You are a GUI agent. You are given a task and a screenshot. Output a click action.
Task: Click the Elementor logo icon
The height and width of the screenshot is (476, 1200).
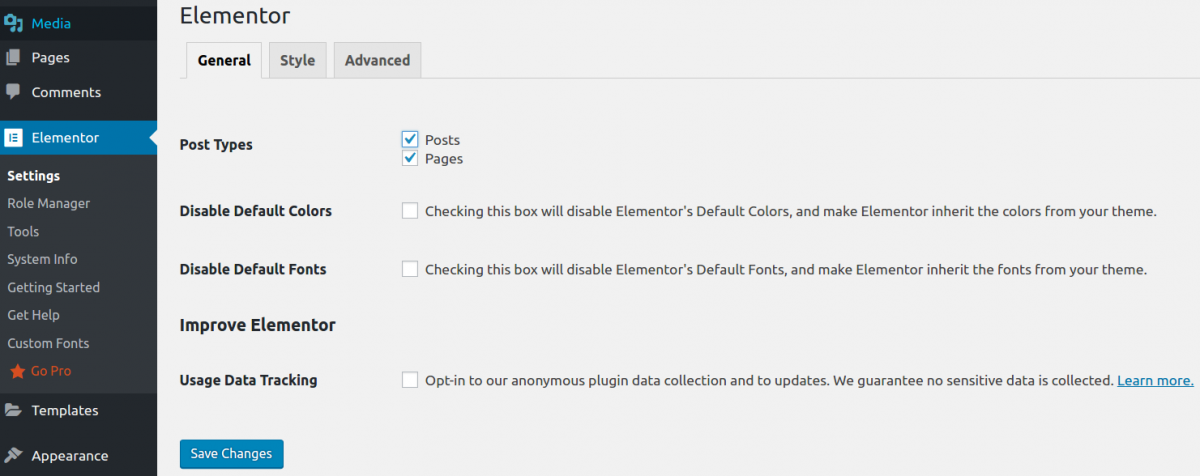14,138
